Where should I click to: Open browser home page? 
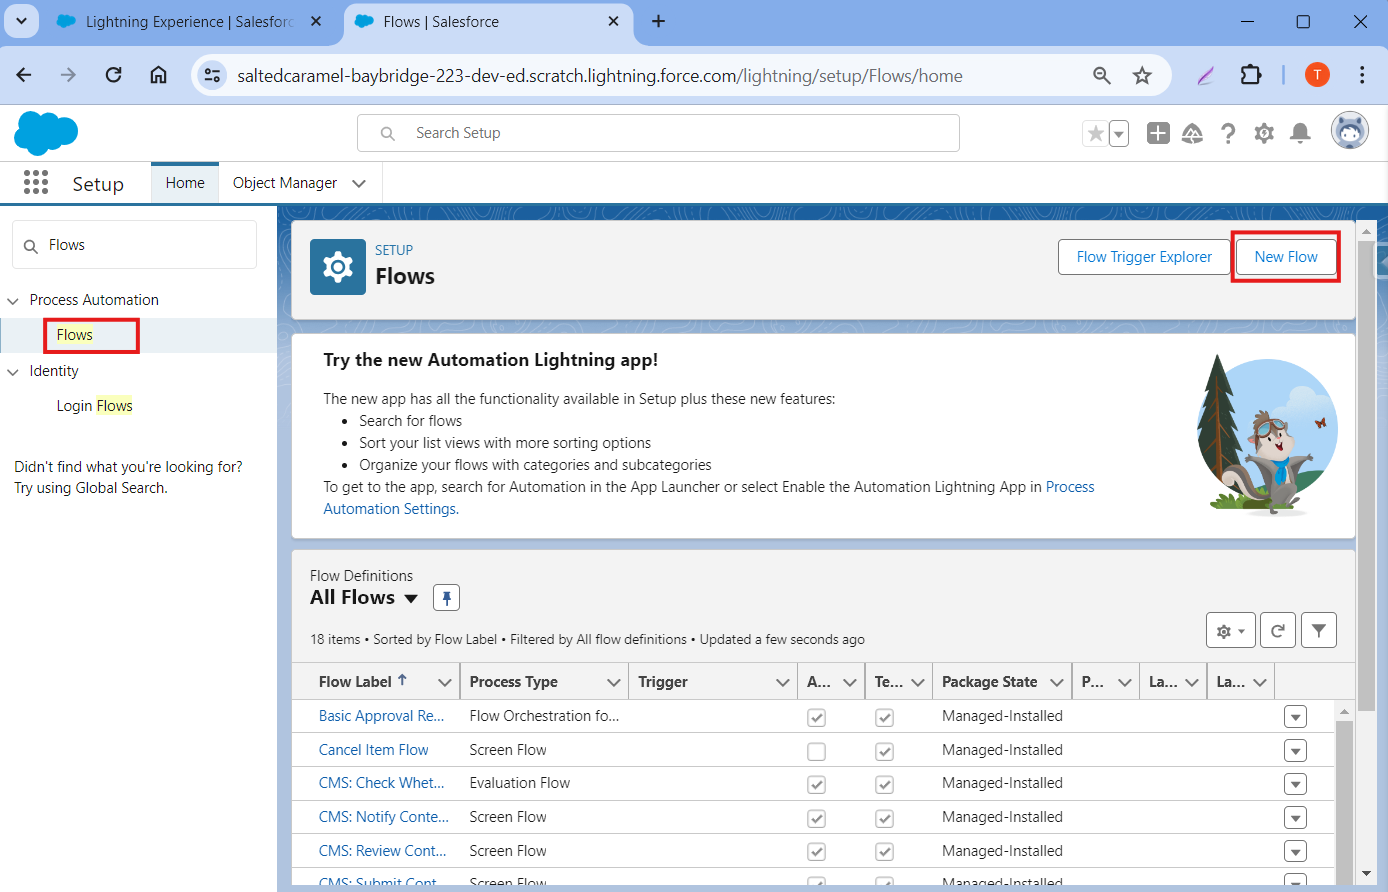(158, 75)
